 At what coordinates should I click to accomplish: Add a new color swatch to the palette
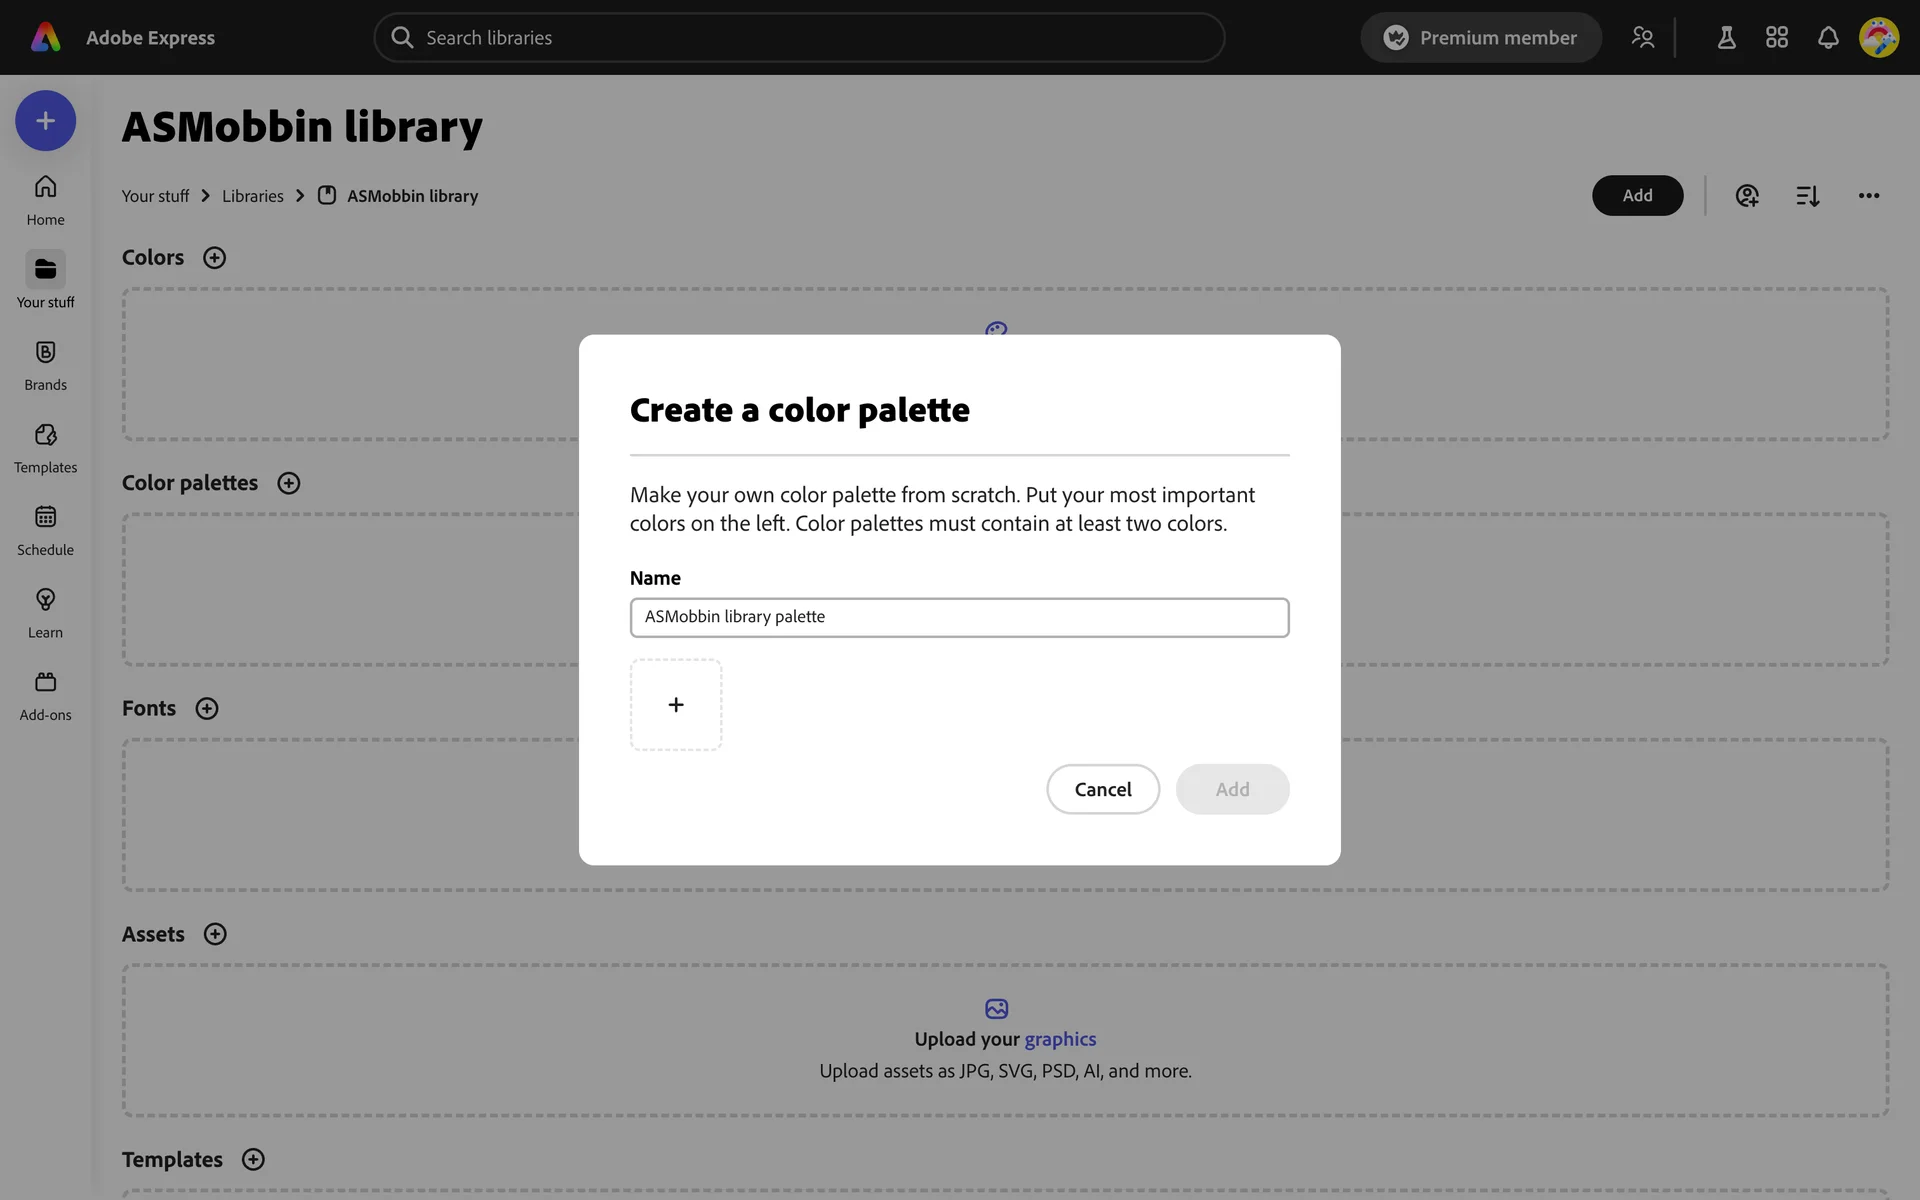coord(676,705)
